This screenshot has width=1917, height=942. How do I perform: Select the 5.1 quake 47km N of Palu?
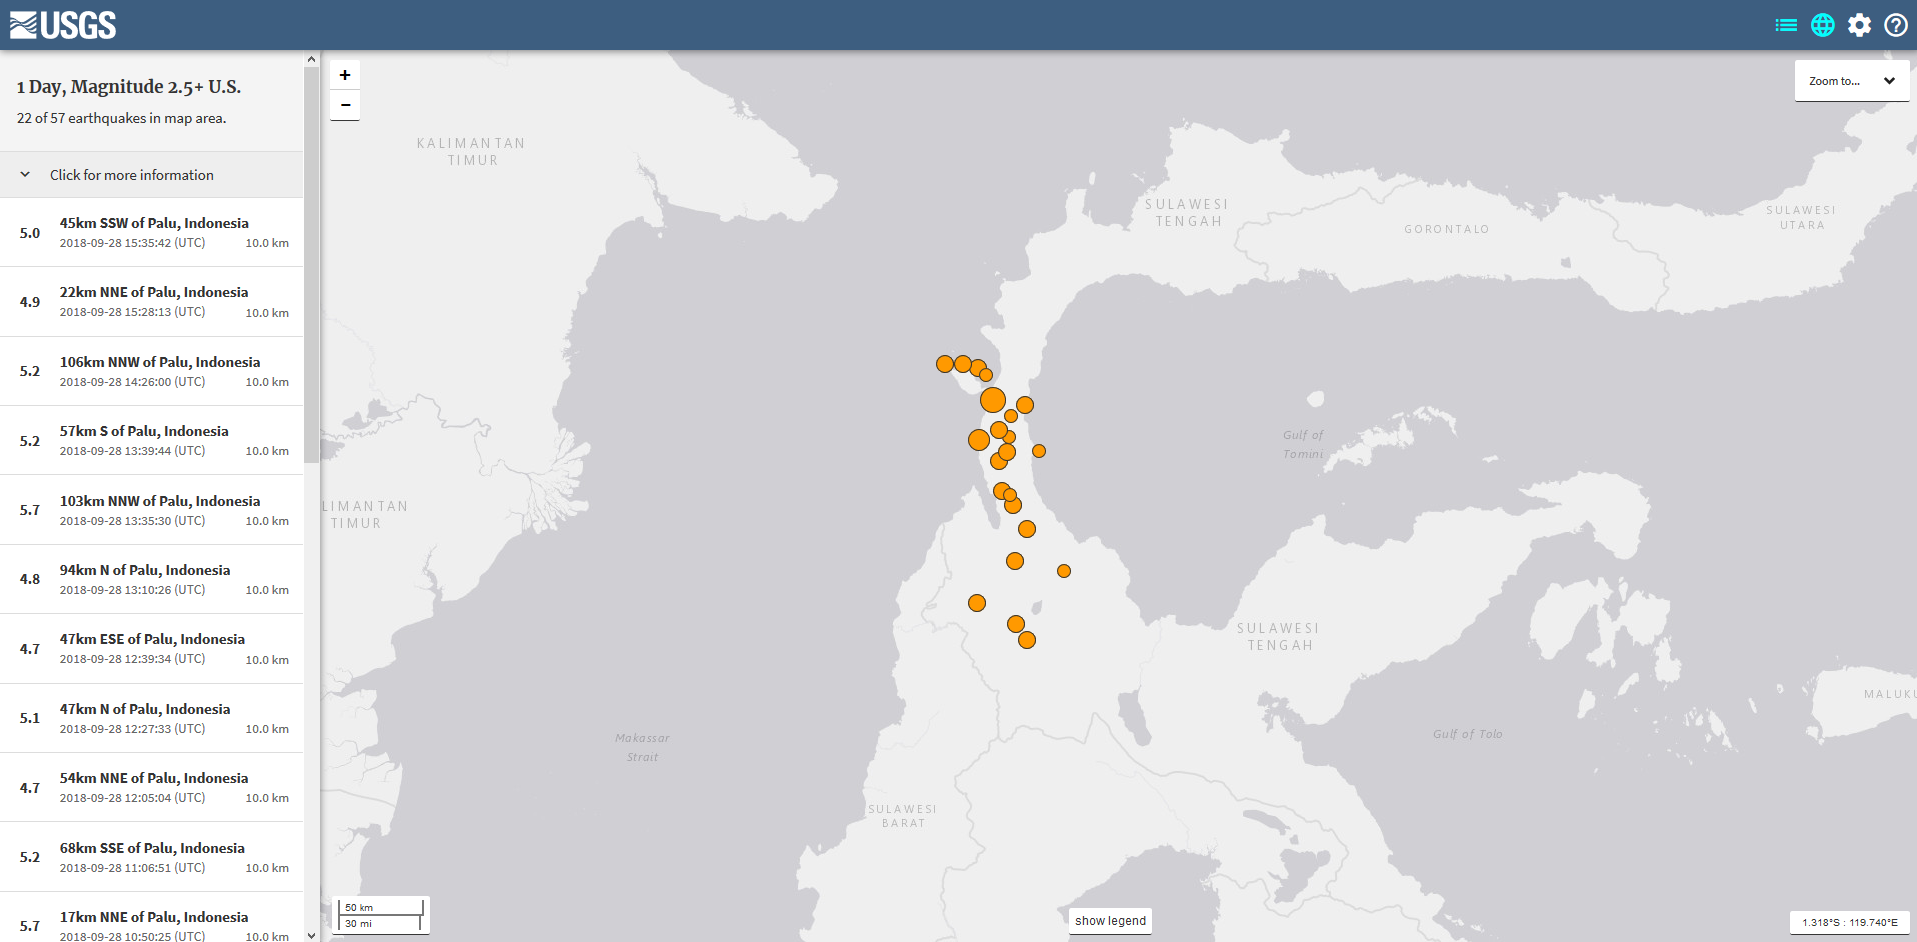pyautogui.click(x=153, y=718)
